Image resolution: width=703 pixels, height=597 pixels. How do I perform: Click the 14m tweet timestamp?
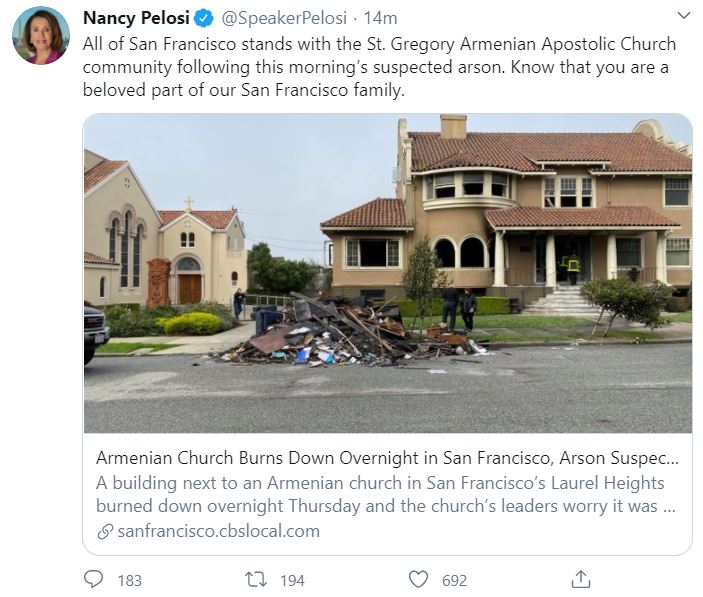coord(380,18)
